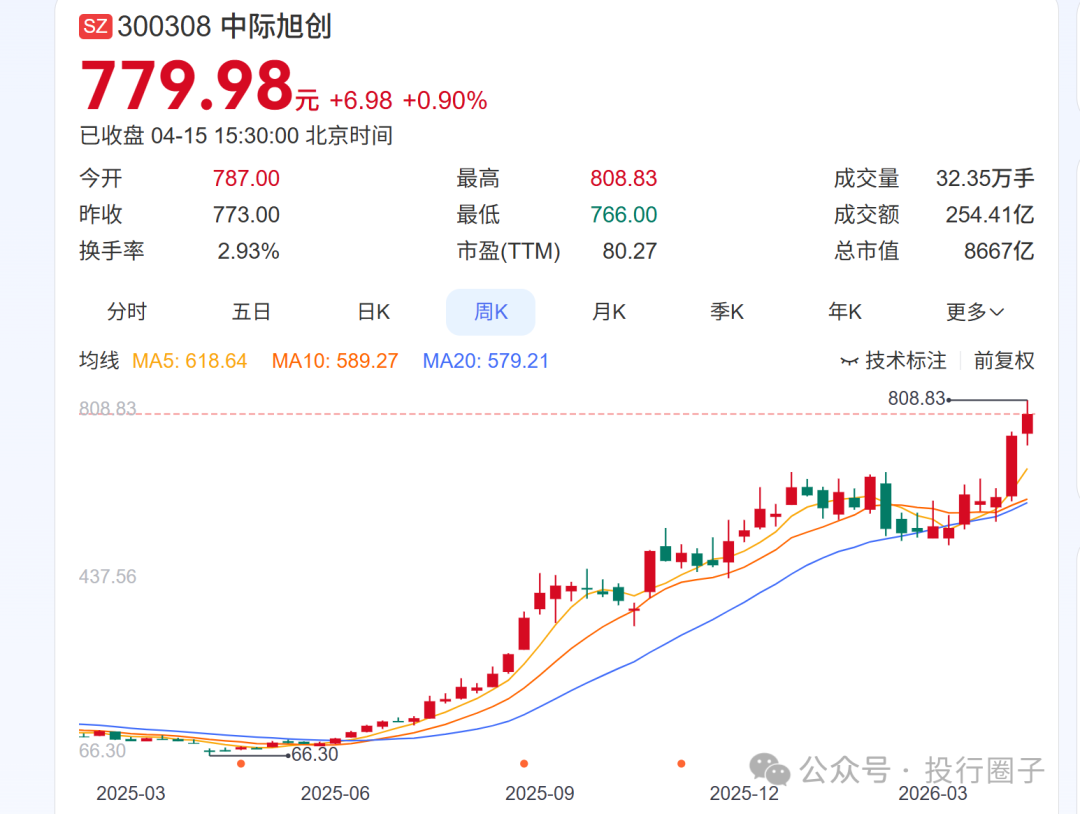Toggle the MA5 moving average line

tap(190, 361)
